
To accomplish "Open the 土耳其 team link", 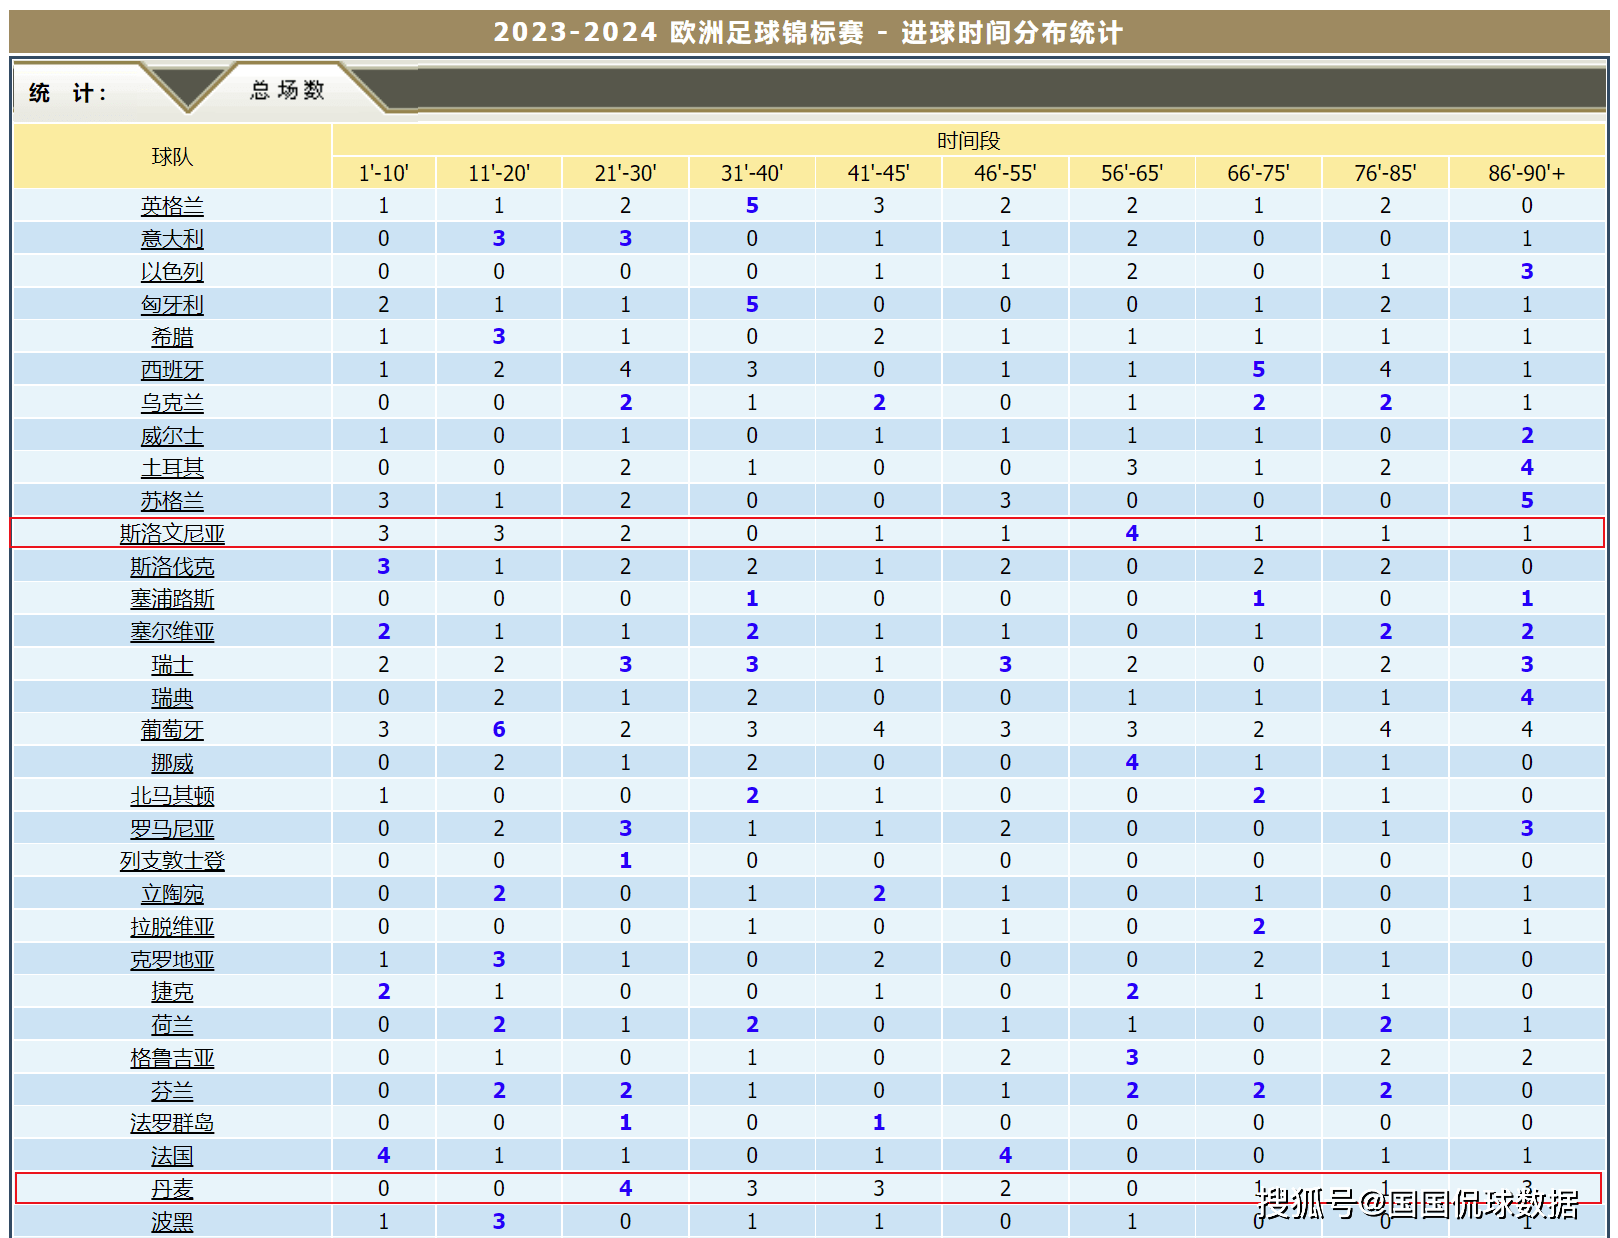I will [172, 468].
